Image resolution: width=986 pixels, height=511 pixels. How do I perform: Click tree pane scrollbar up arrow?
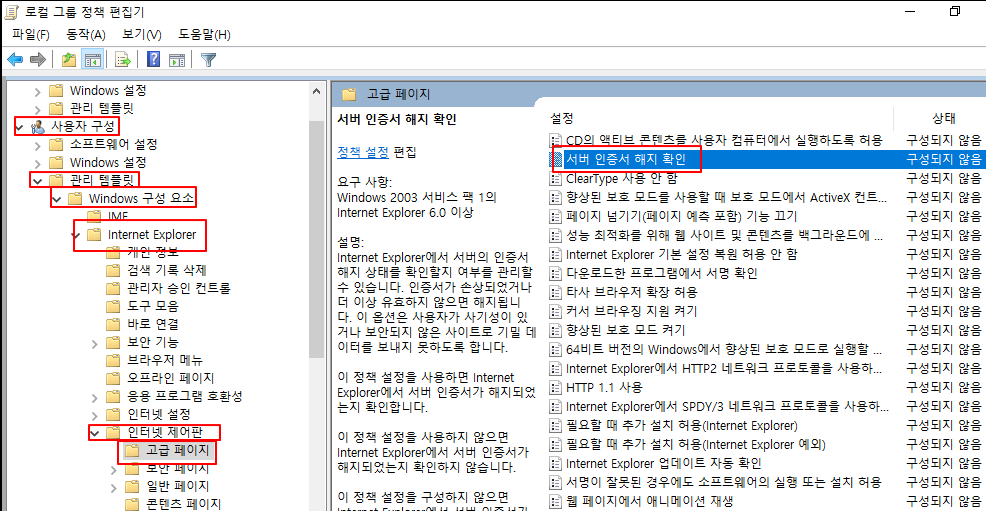[x=316, y=92]
